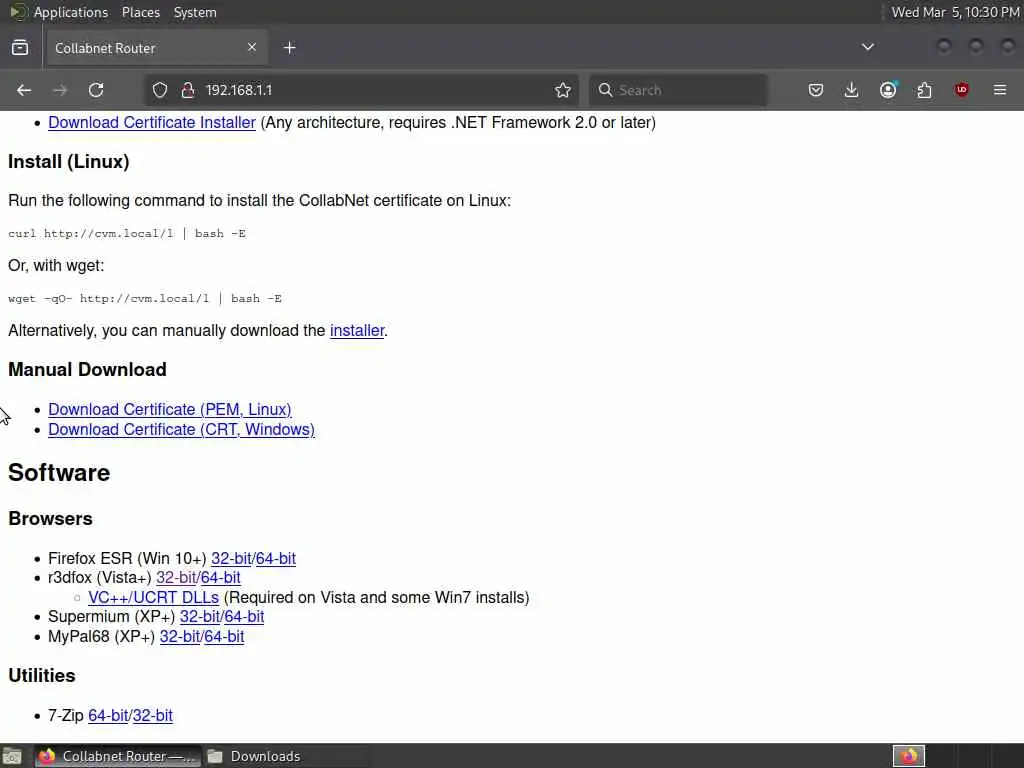Open the Firefox View button

[x=20, y=48]
